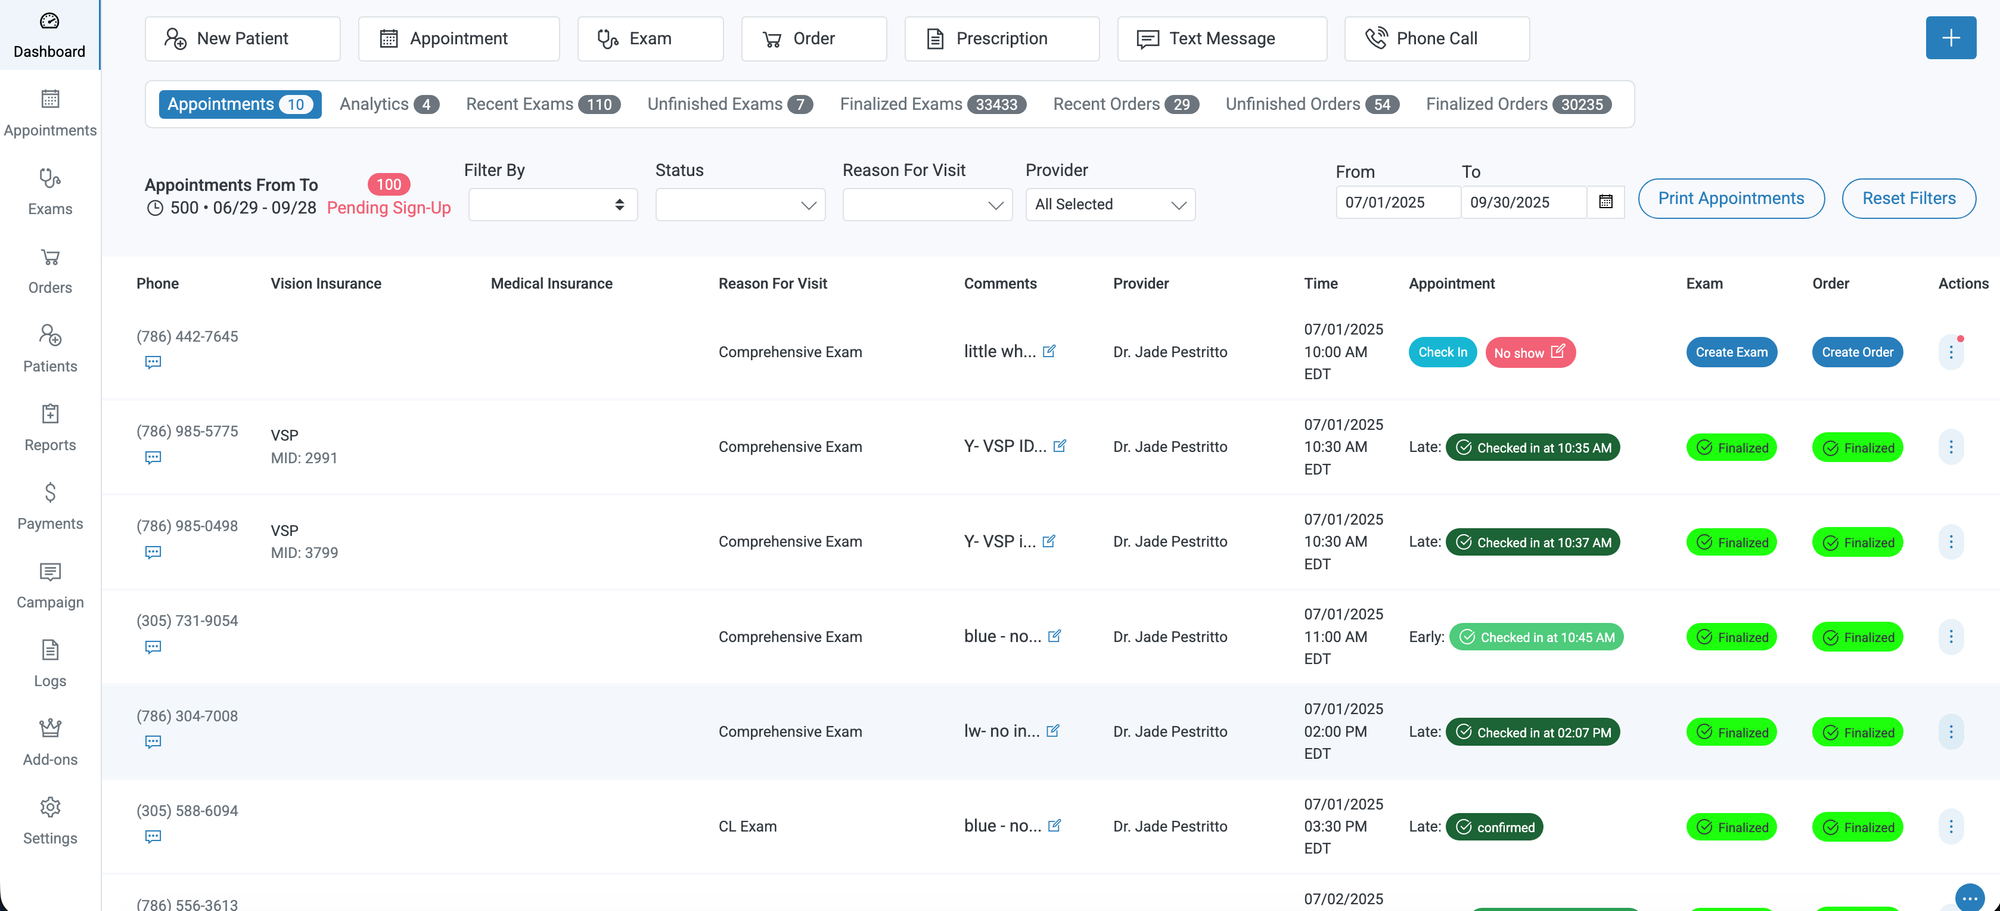Click the blue plus button
The width and height of the screenshot is (2000, 911).
[x=1950, y=38]
